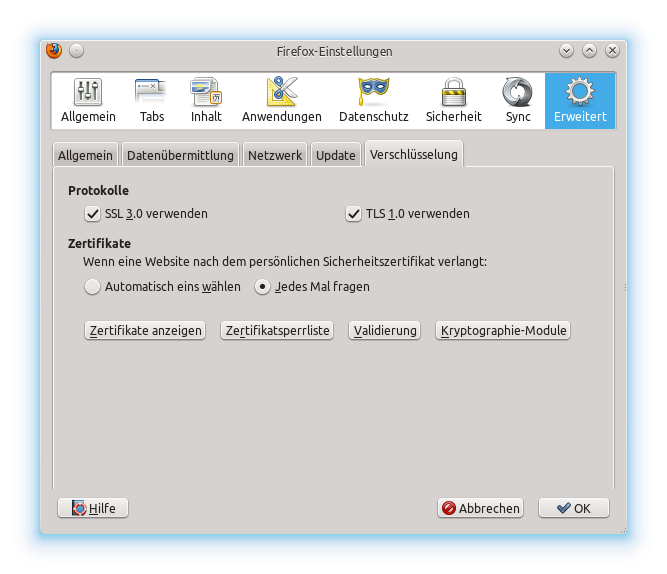
Task: Select the Erweitert gear category
Action: (580, 101)
